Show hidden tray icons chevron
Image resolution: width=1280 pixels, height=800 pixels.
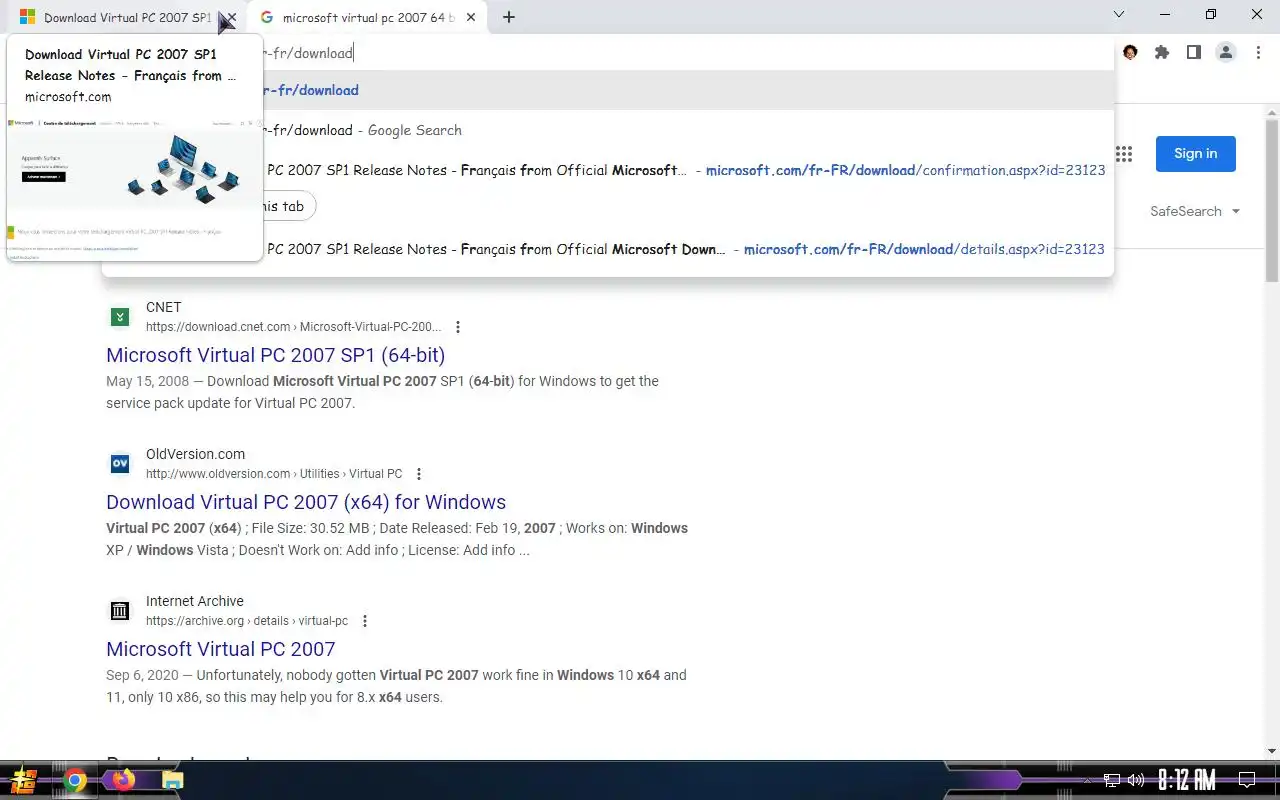(1088, 780)
